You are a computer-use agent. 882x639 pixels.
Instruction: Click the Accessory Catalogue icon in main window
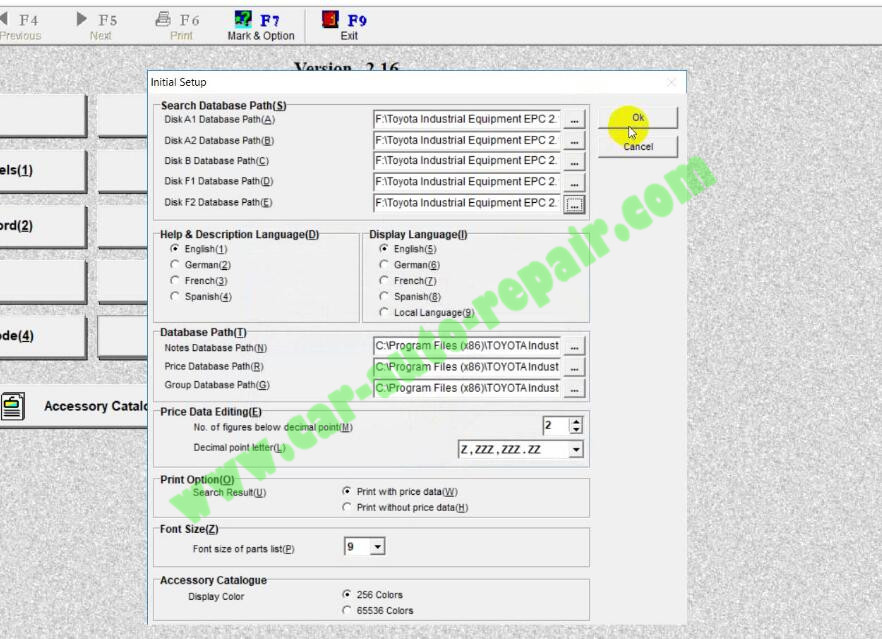[12, 406]
